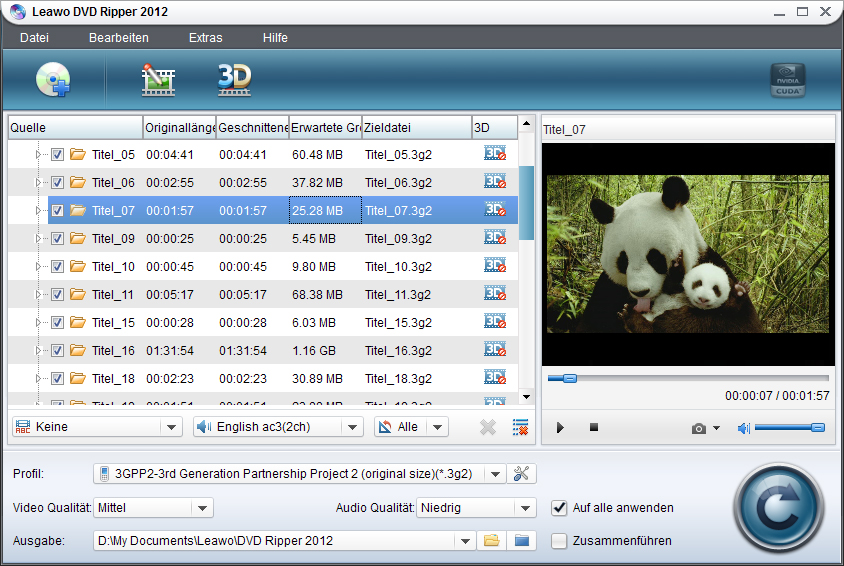Viewport: 844px width, 566px height.
Task: Open the Profil format dropdown
Action: click(x=299, y=474)
